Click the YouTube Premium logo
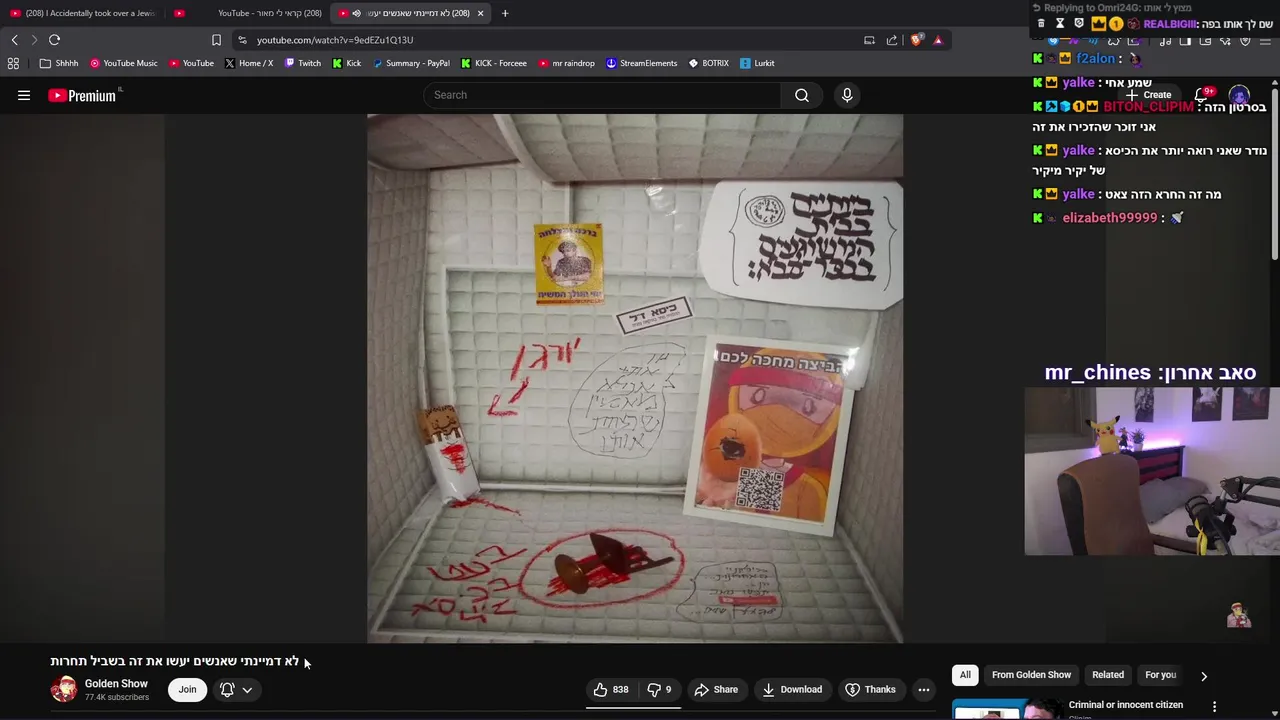The height and width of the screenshot is (720, 1280). (x=83, y=95)
